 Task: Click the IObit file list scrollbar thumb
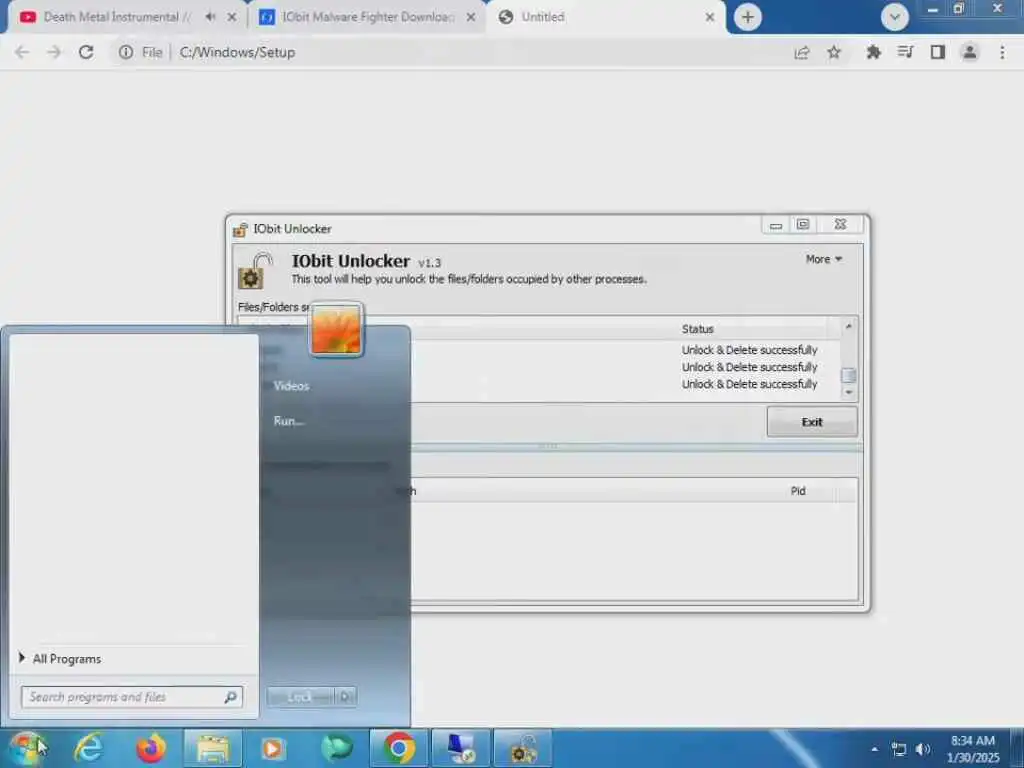click(x=848, y=376)
